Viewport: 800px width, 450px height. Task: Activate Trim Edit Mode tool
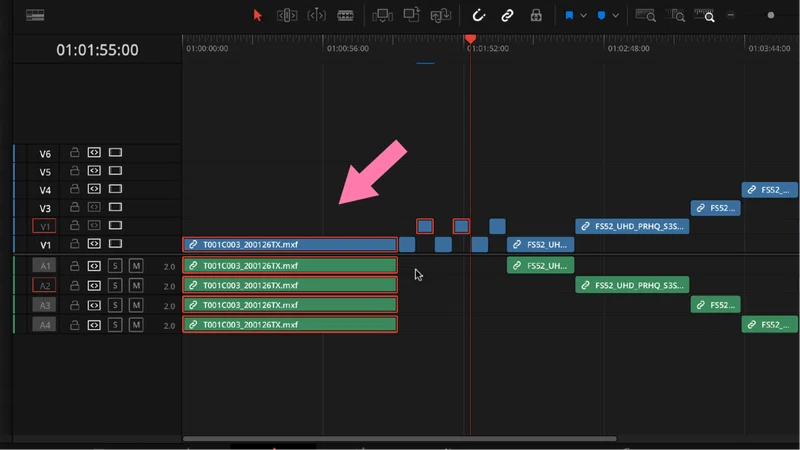coord(287,15)
